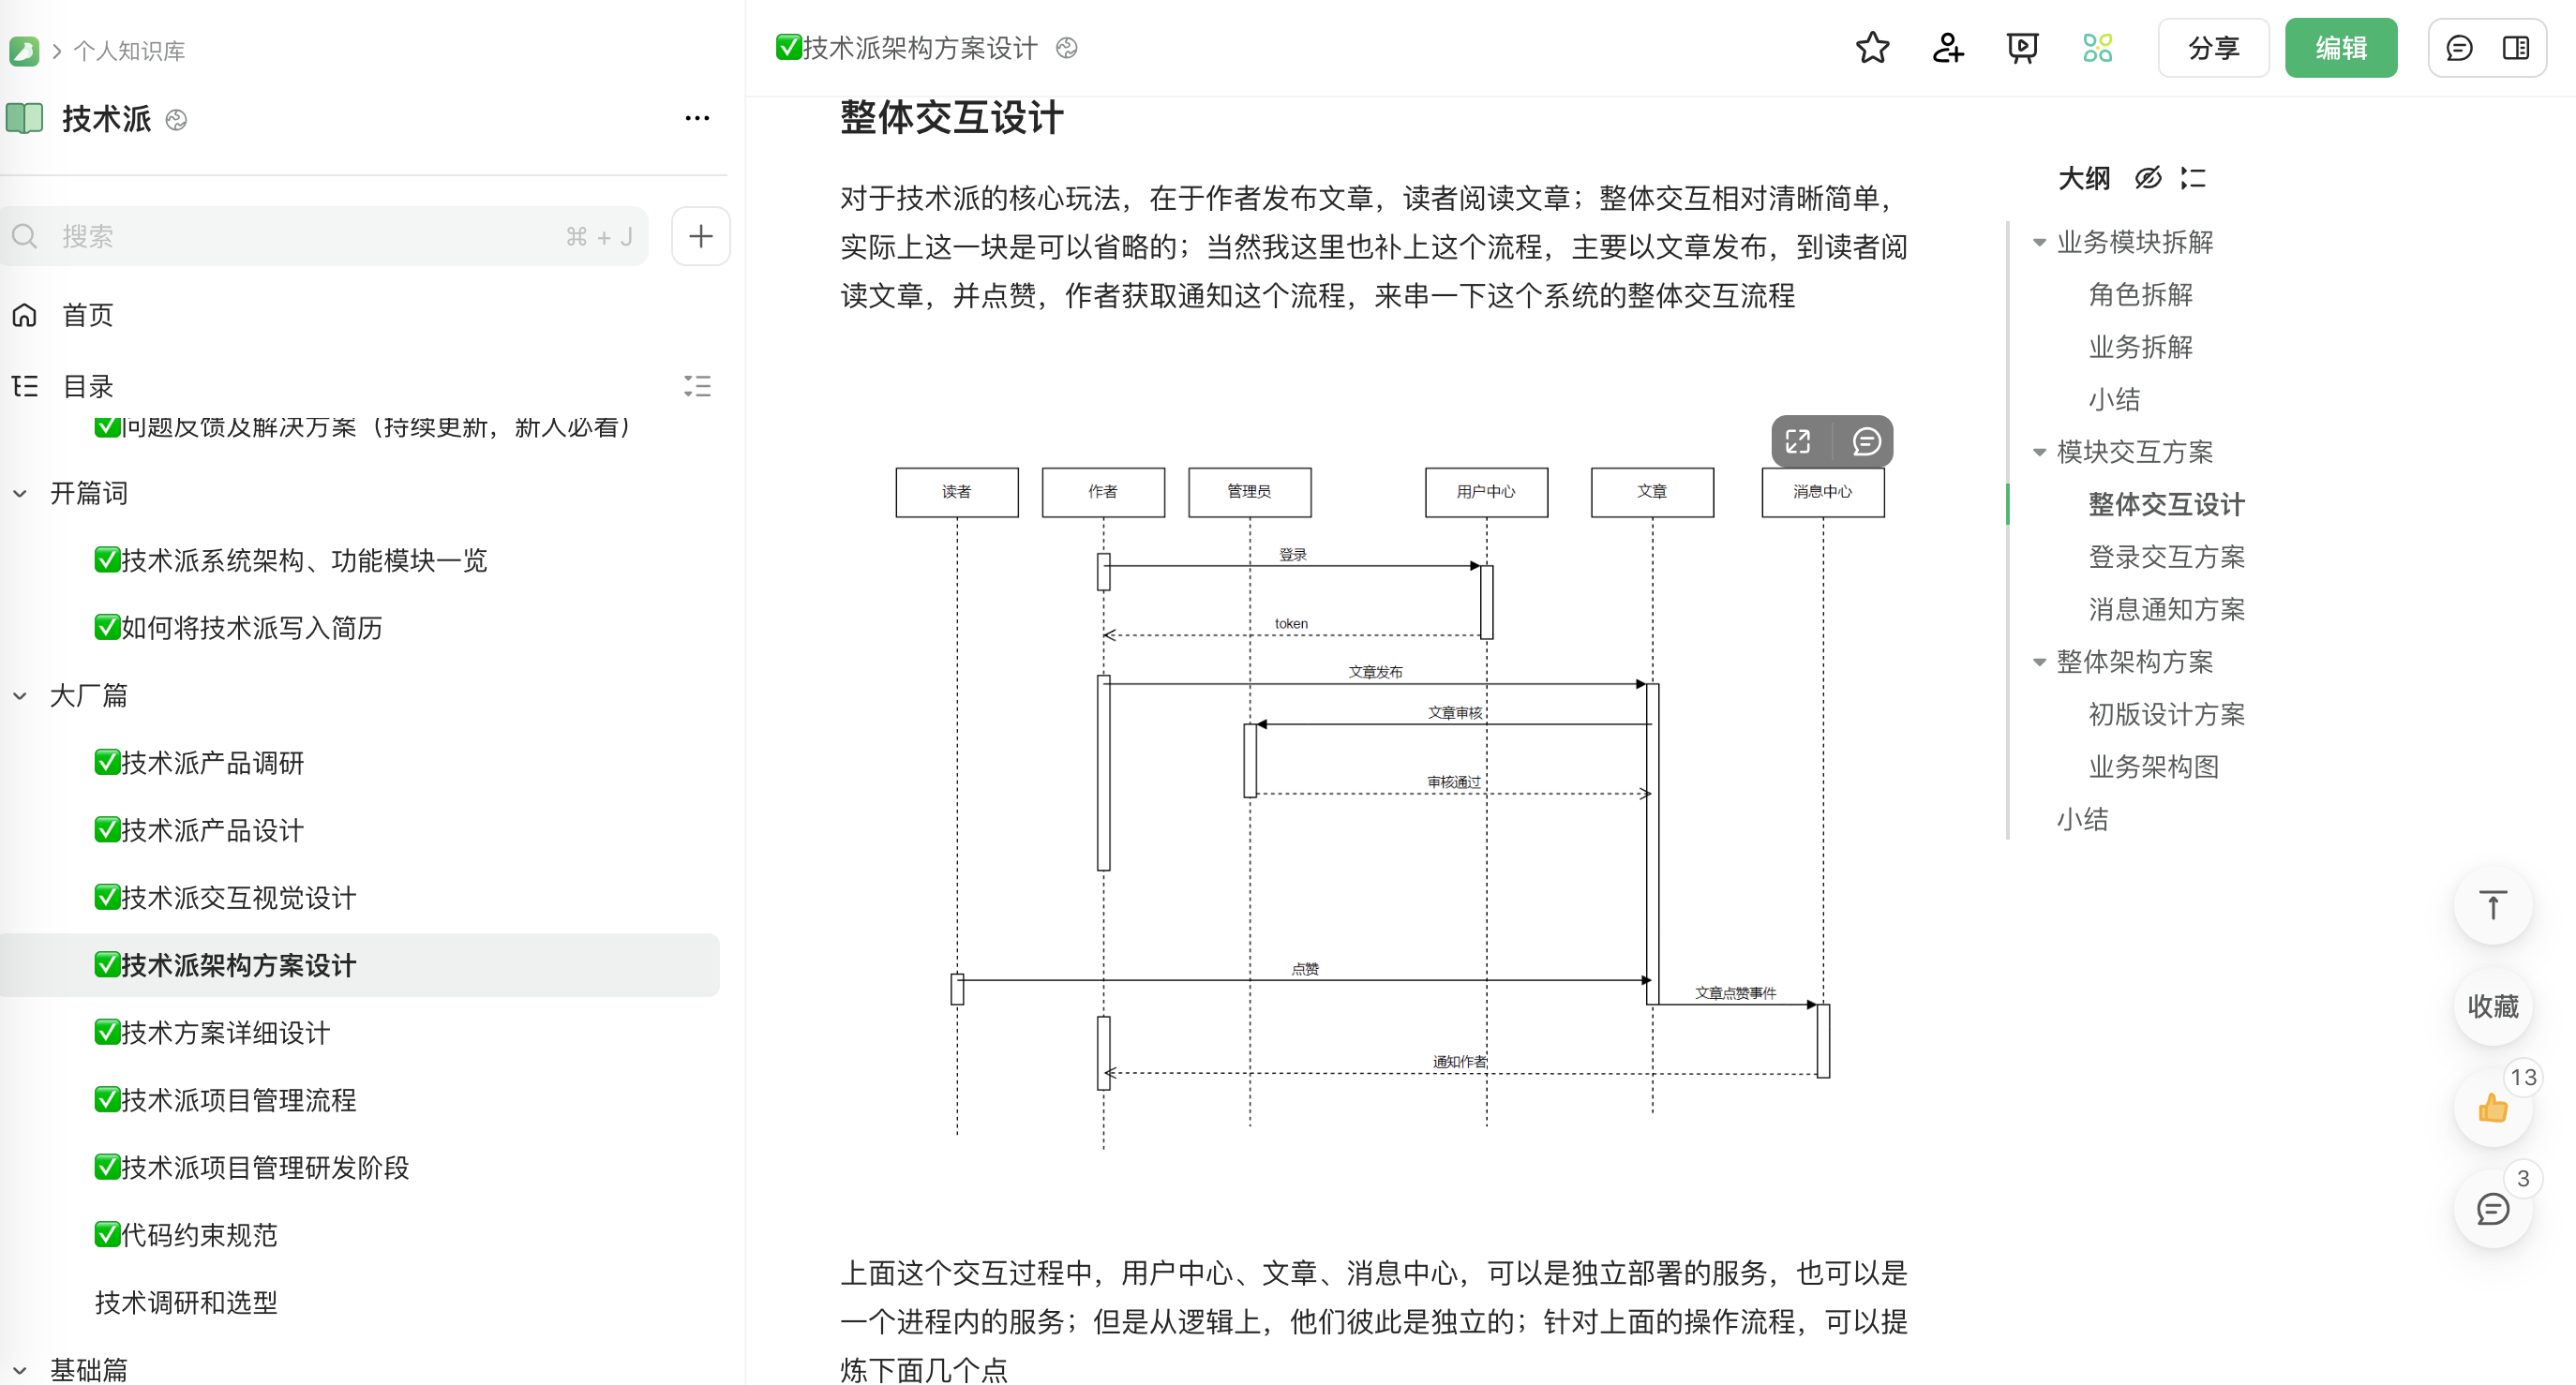Screen dimensions: 2576x1385
Task: Star this document with the favorite icon
Action: (x=1872, y=48)
